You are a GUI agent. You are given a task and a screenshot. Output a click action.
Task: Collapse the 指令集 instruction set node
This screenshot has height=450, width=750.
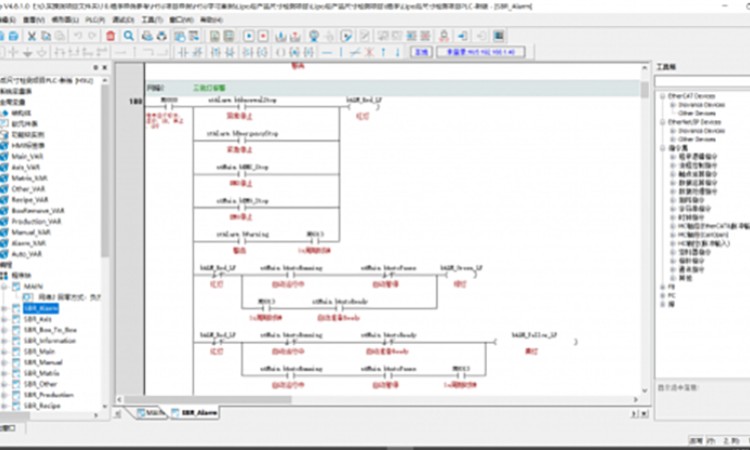[661, 147]
